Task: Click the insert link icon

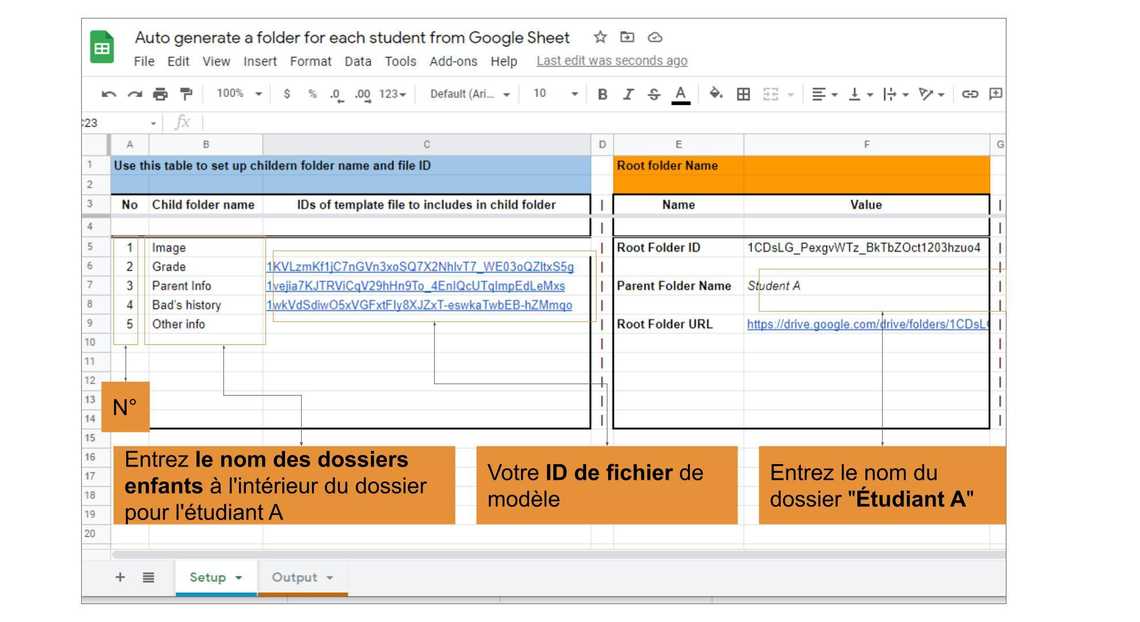Action: pos(969,94)
